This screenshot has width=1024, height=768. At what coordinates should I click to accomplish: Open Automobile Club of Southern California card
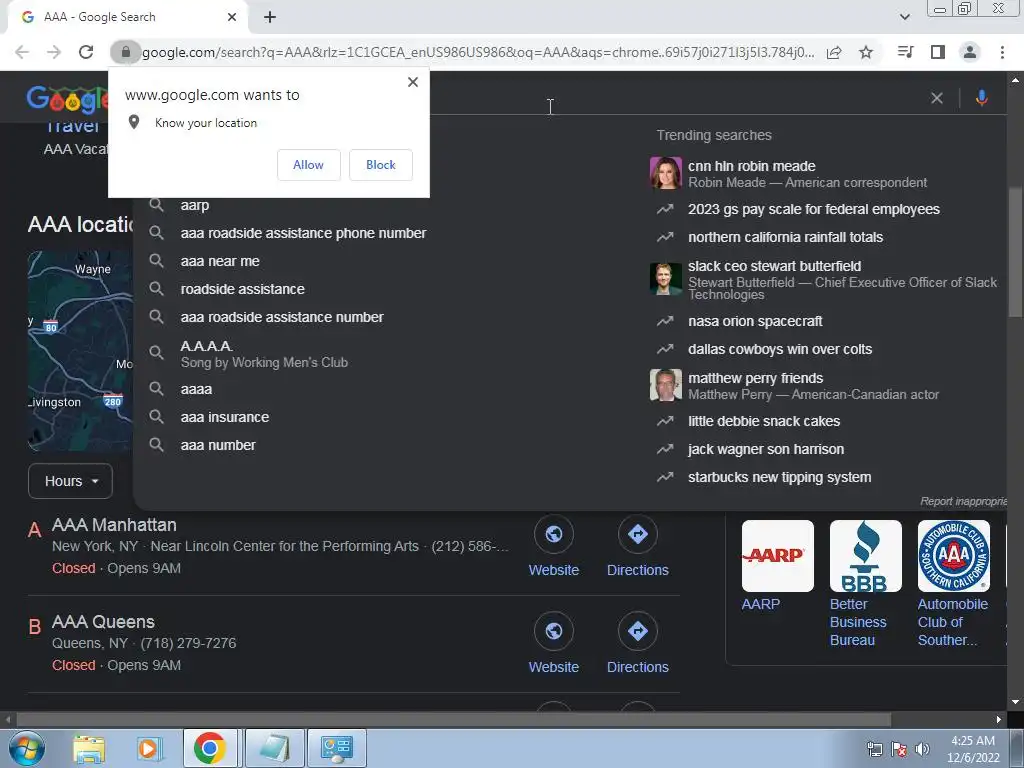953,583
